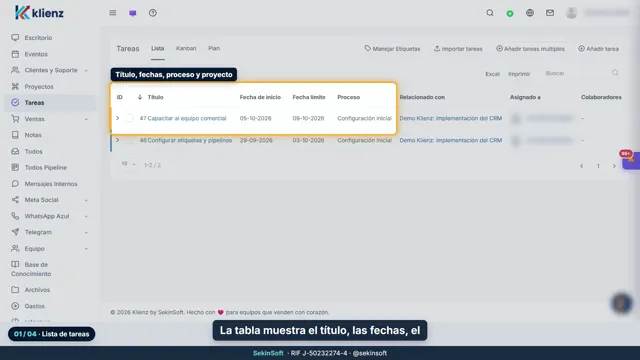Click the Klienz logo
This screenshot has width=640, height=360.
39,13
